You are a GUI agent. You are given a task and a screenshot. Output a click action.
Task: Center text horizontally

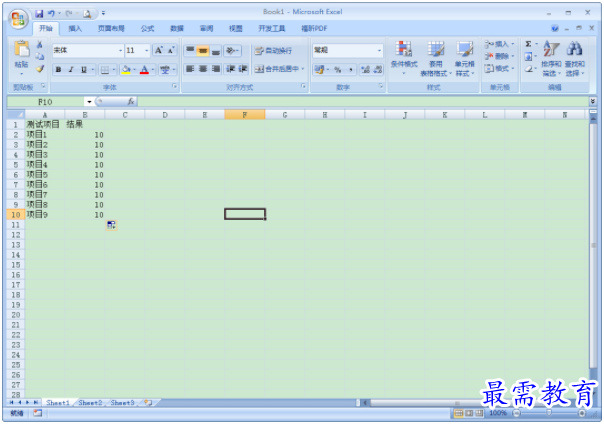tap(203, 69)
